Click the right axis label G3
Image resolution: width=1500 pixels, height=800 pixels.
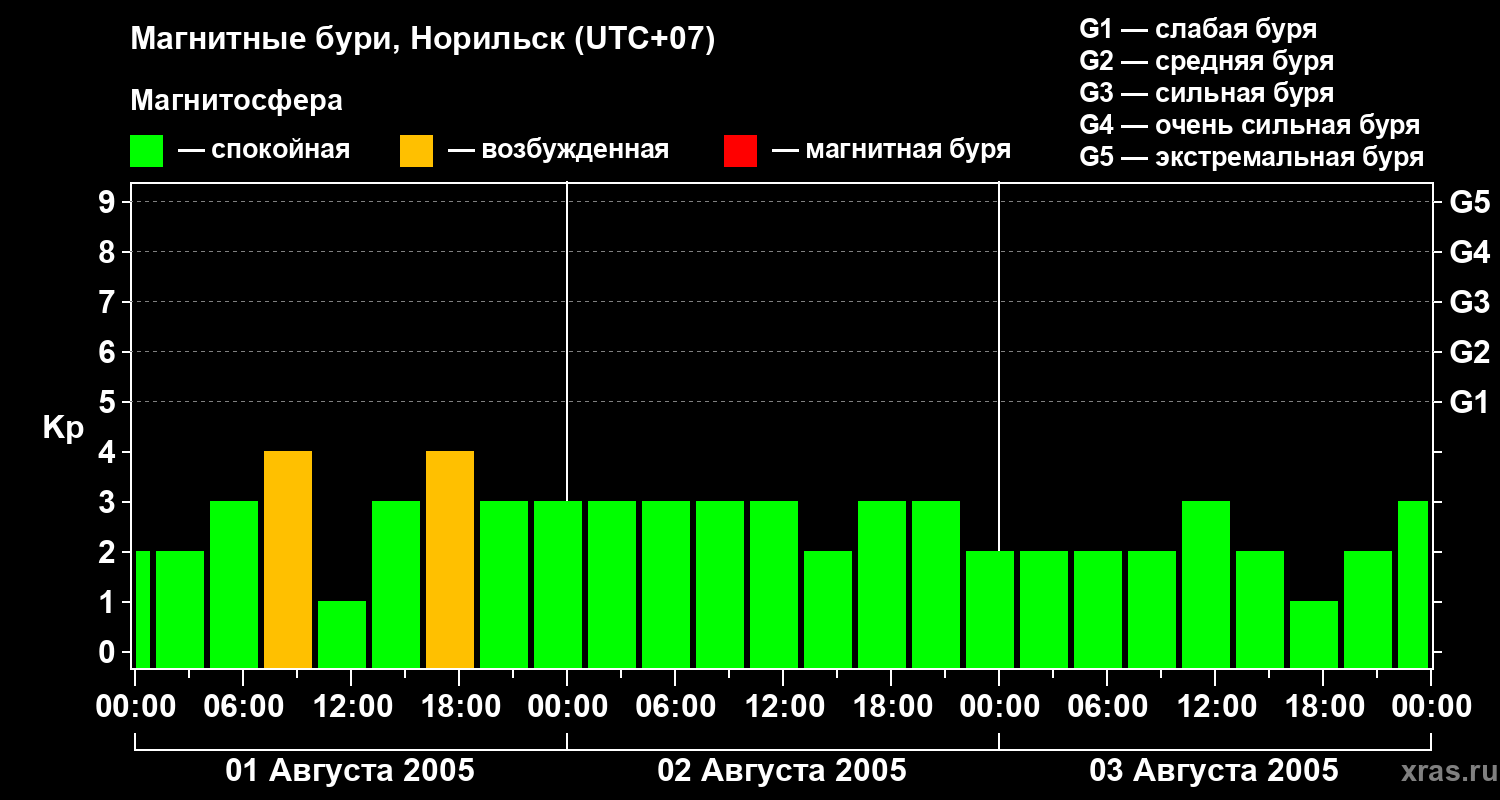click(1469, 302)
